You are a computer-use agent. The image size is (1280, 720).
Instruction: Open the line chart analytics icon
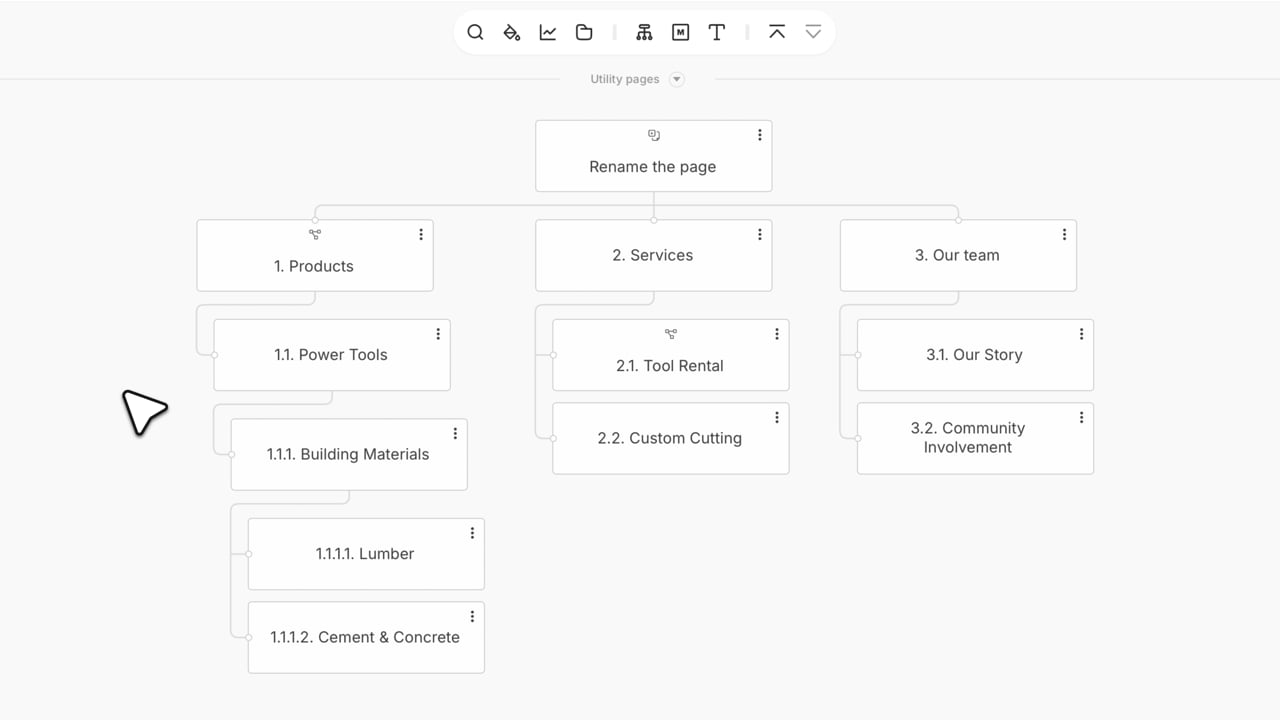[548, 32]
